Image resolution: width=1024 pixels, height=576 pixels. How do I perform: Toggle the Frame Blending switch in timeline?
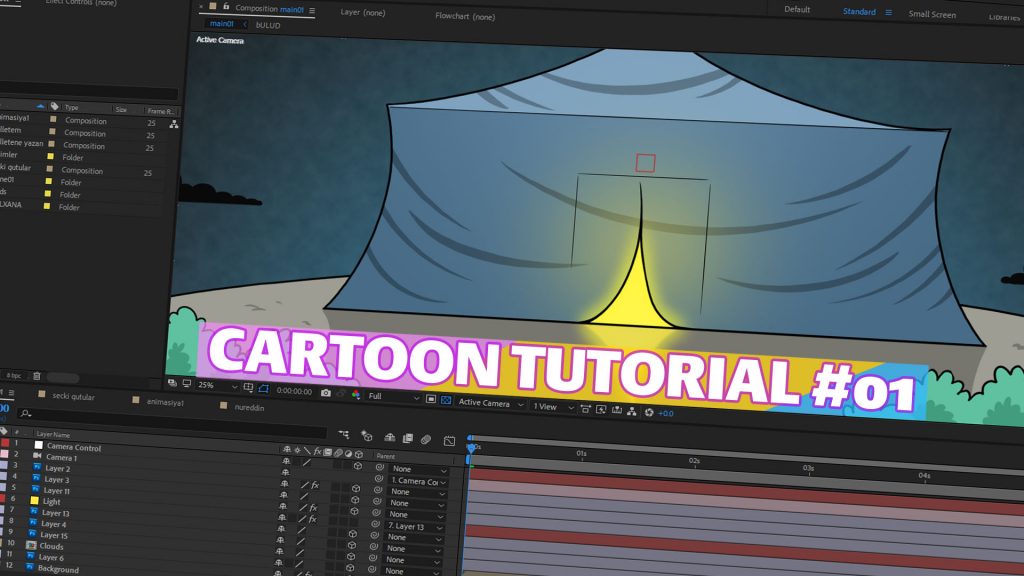pos(408,438)
